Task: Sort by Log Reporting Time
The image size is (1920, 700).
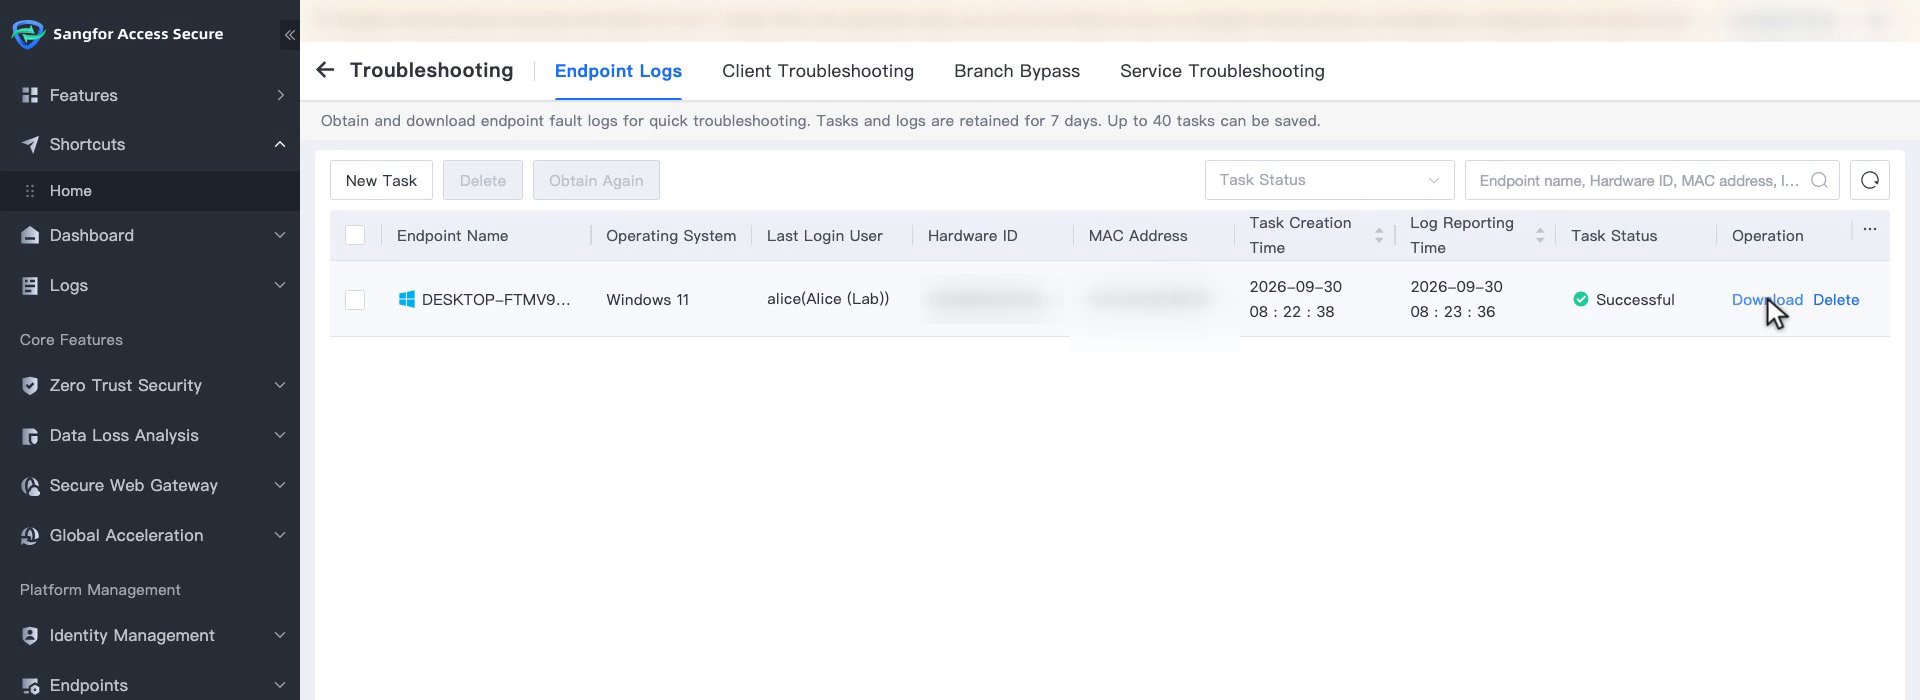Action: [1540, 235]
